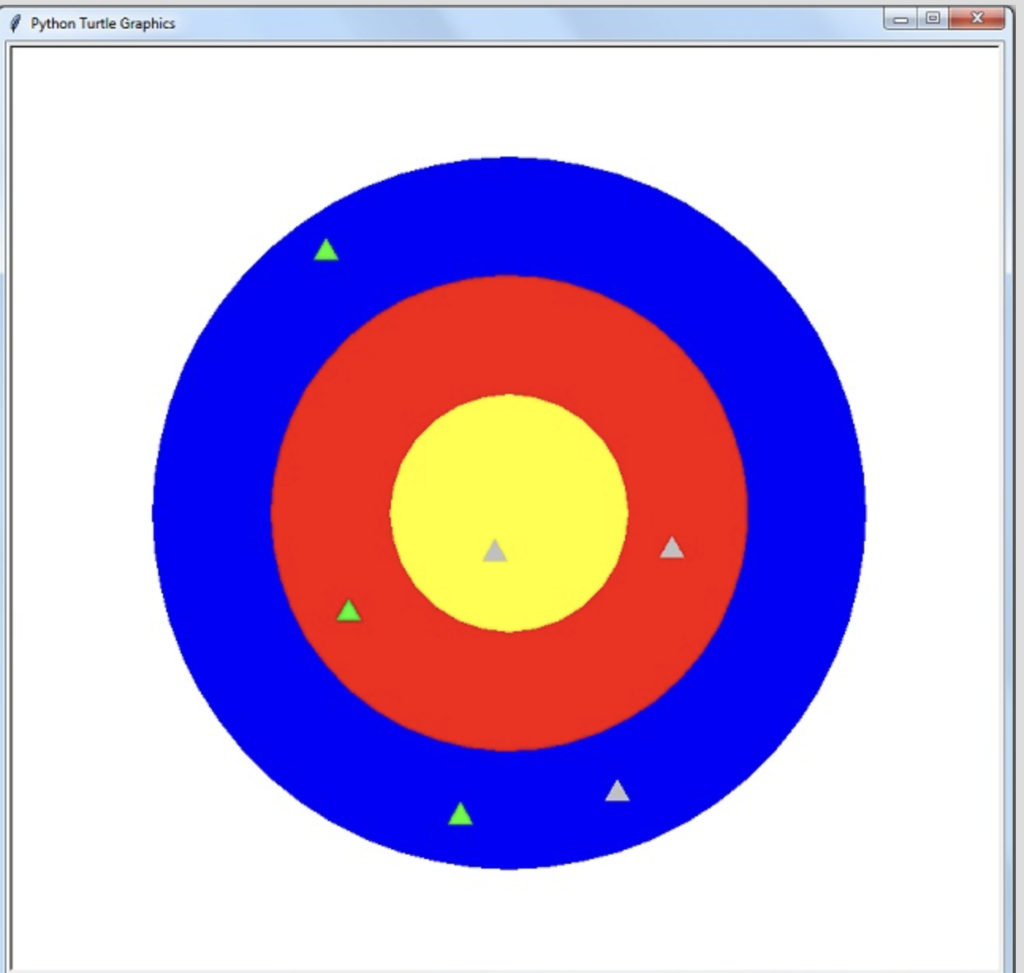The height and width of the screenshot is (973, 1024).
Task: Maximize the Python Turtle Graphics window
Action: click(x=933, y=18)
